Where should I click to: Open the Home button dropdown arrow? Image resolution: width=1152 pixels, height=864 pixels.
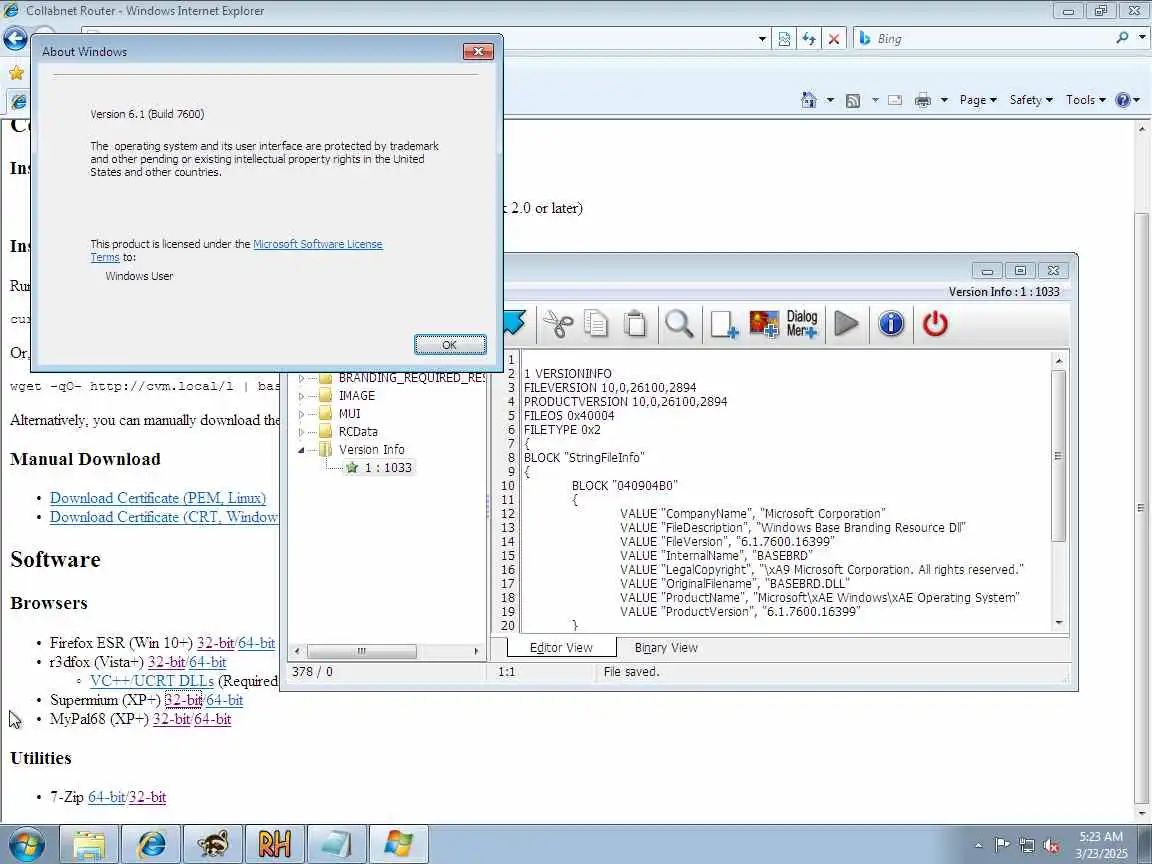click(x=830, y=100)
